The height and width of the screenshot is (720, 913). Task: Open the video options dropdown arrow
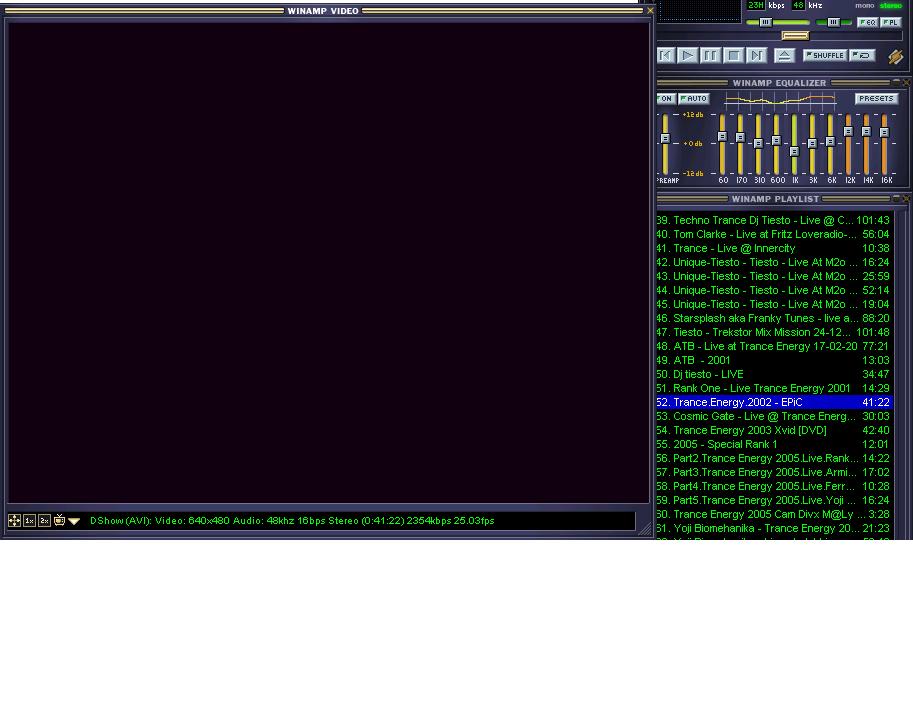(74, 521)
